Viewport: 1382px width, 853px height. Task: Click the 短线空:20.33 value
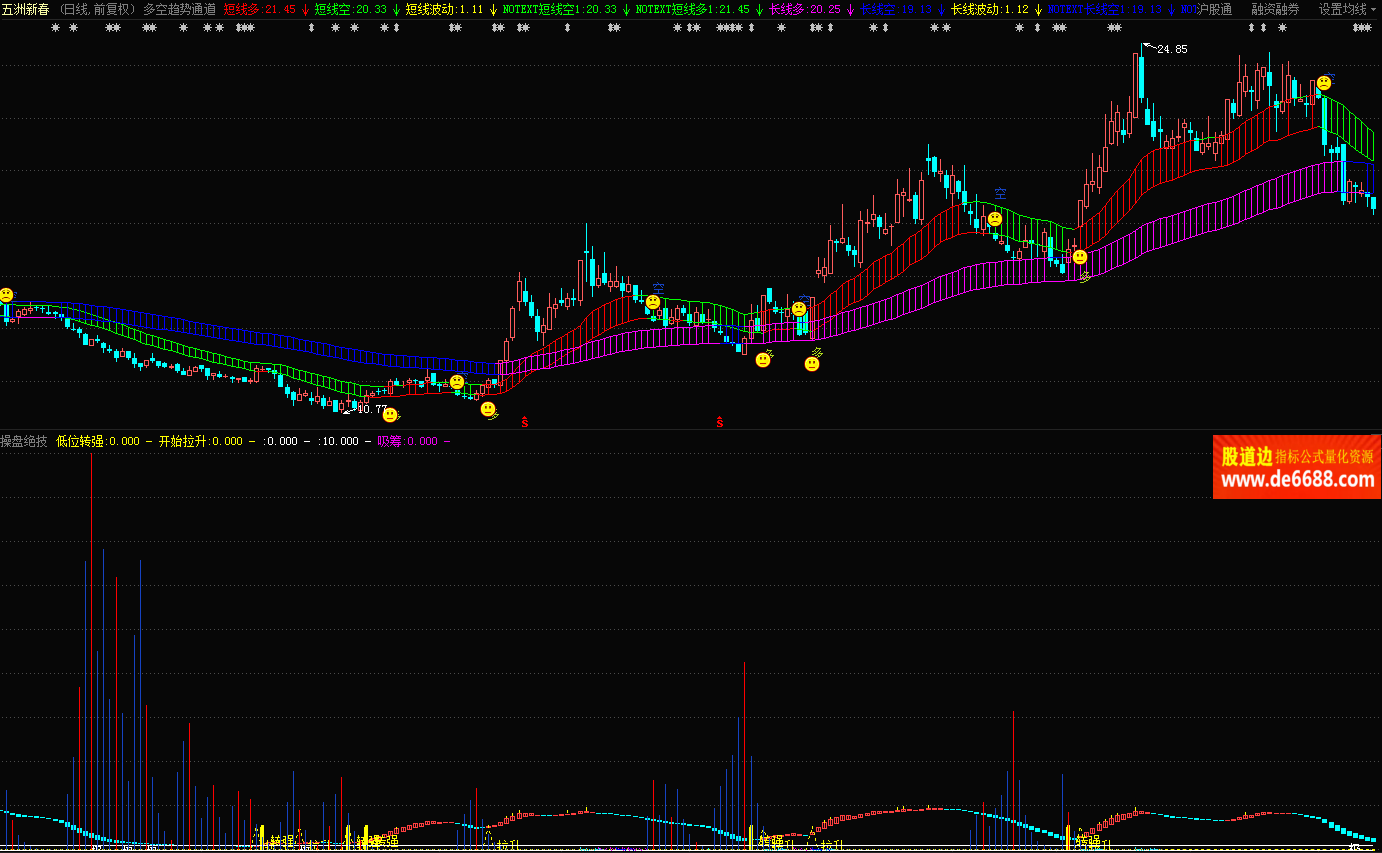tap(351, 9)
